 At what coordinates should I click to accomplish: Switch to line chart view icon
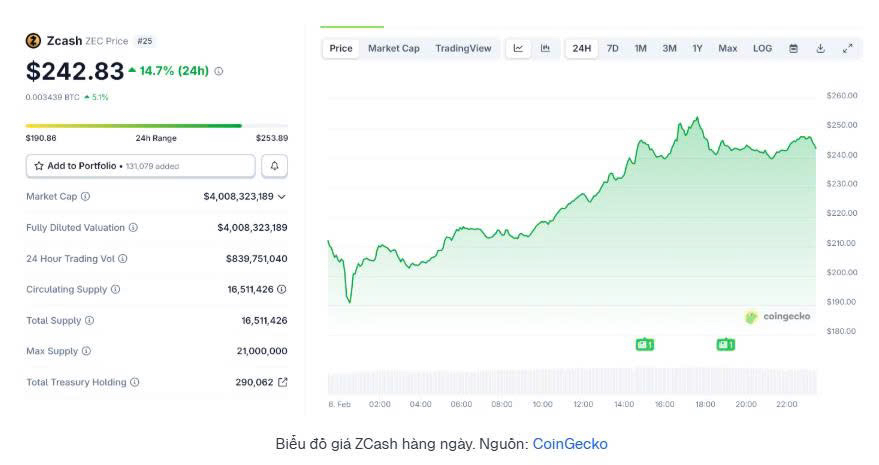[x=519, y=49]
